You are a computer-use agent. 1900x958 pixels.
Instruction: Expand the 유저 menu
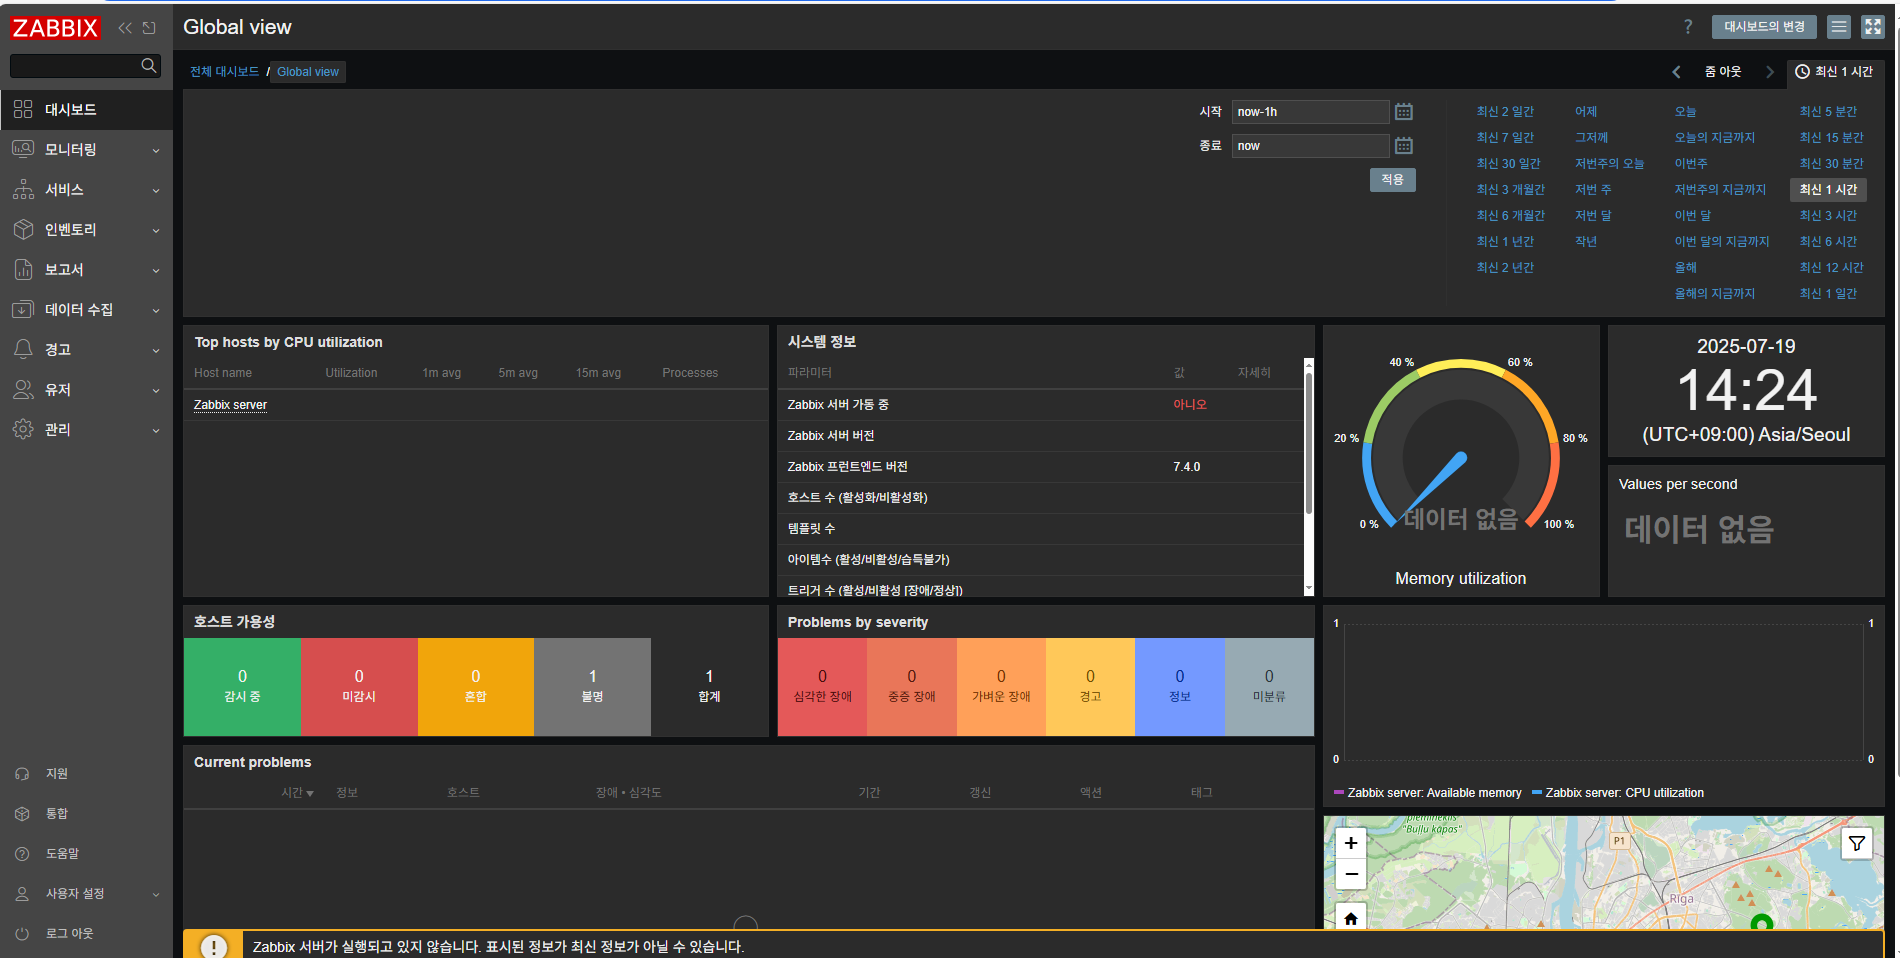click(86, 390)
